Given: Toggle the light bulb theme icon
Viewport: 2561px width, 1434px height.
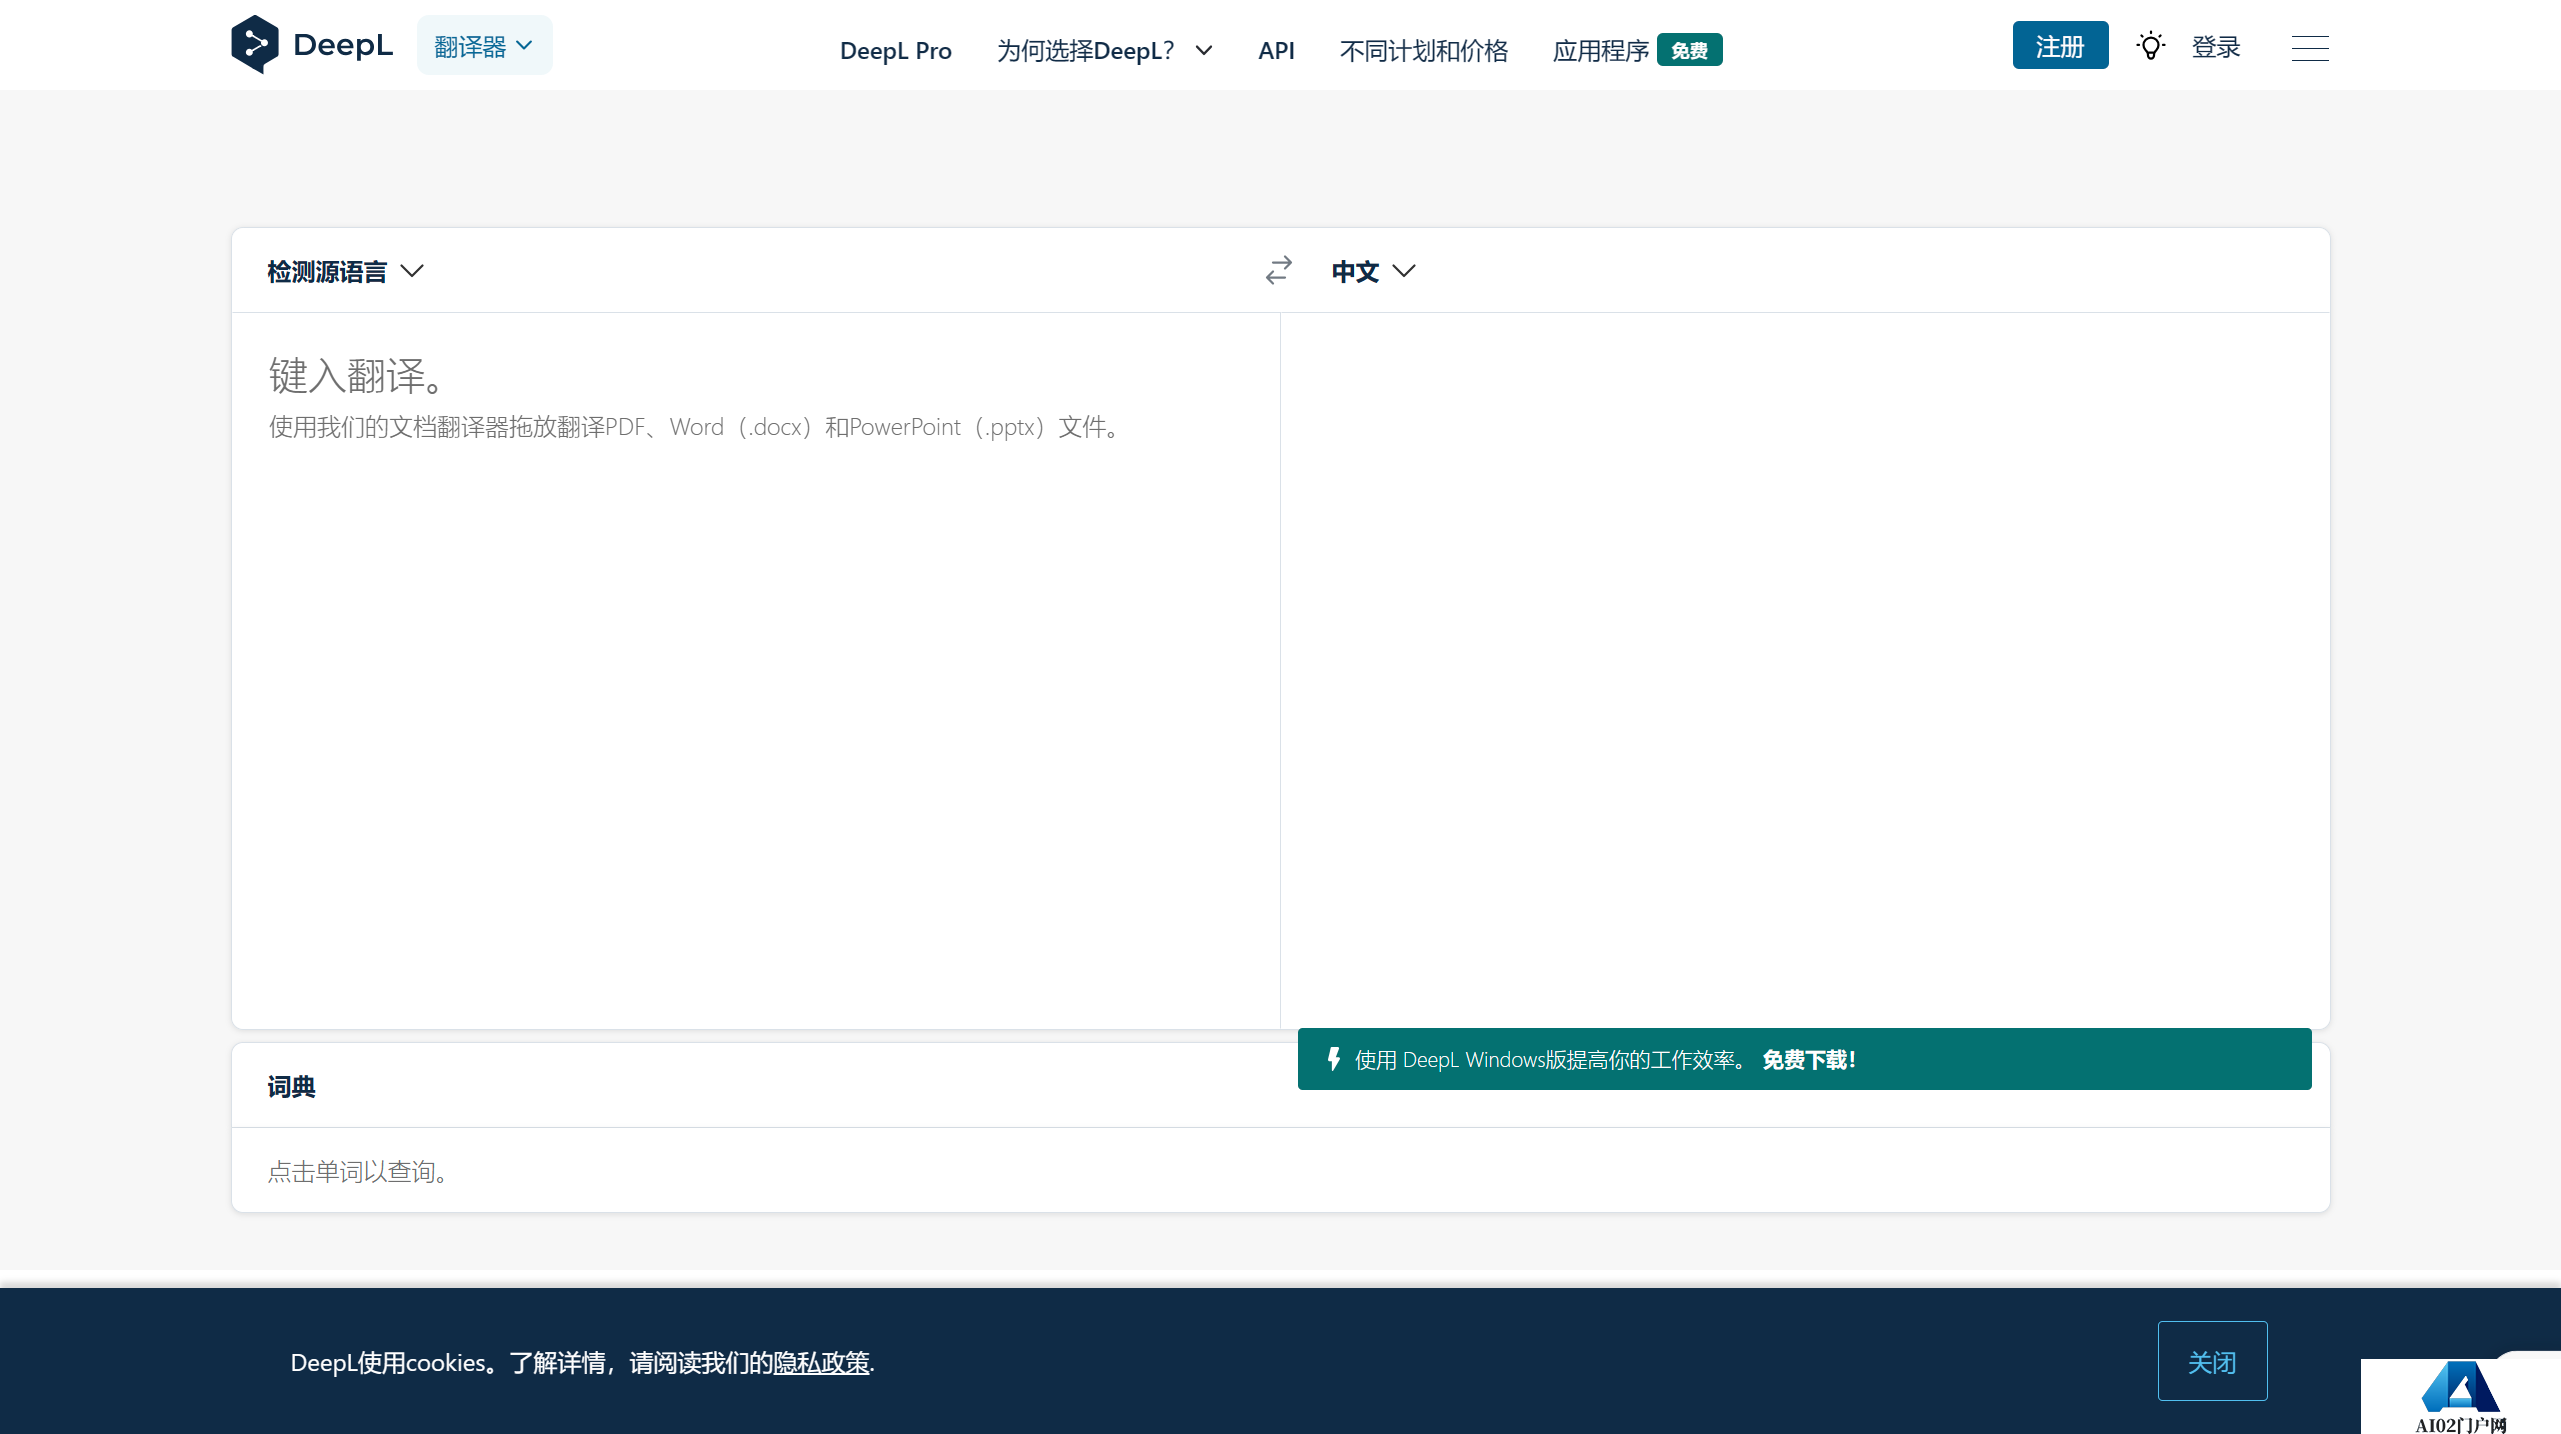Looking at the screenshot, I should pos(2150,46).
